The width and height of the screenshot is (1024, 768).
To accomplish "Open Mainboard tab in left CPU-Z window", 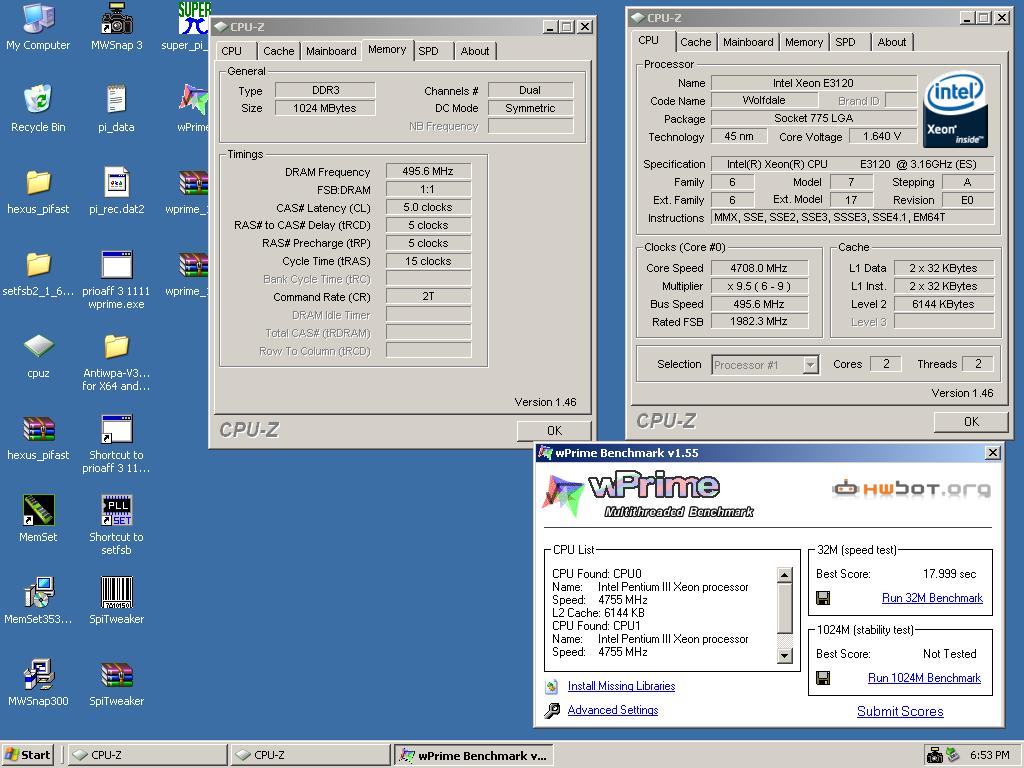I will pyautogui.click(x=331, y=51).
